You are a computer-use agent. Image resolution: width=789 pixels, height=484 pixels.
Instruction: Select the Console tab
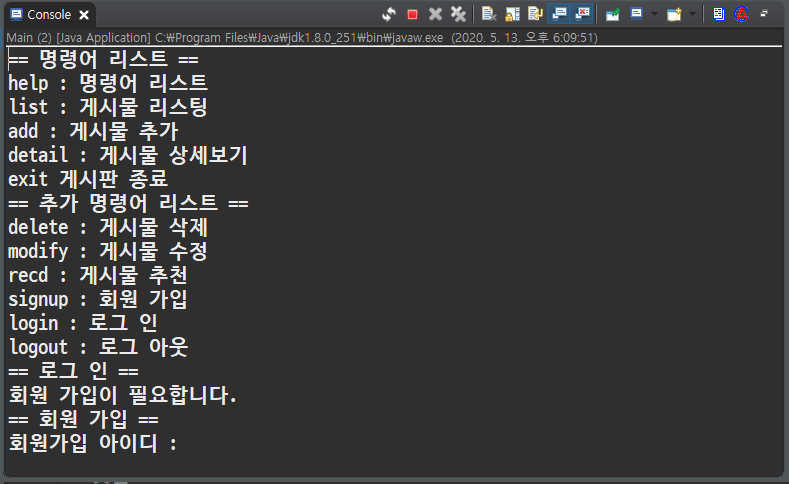[x=49, y=15]
